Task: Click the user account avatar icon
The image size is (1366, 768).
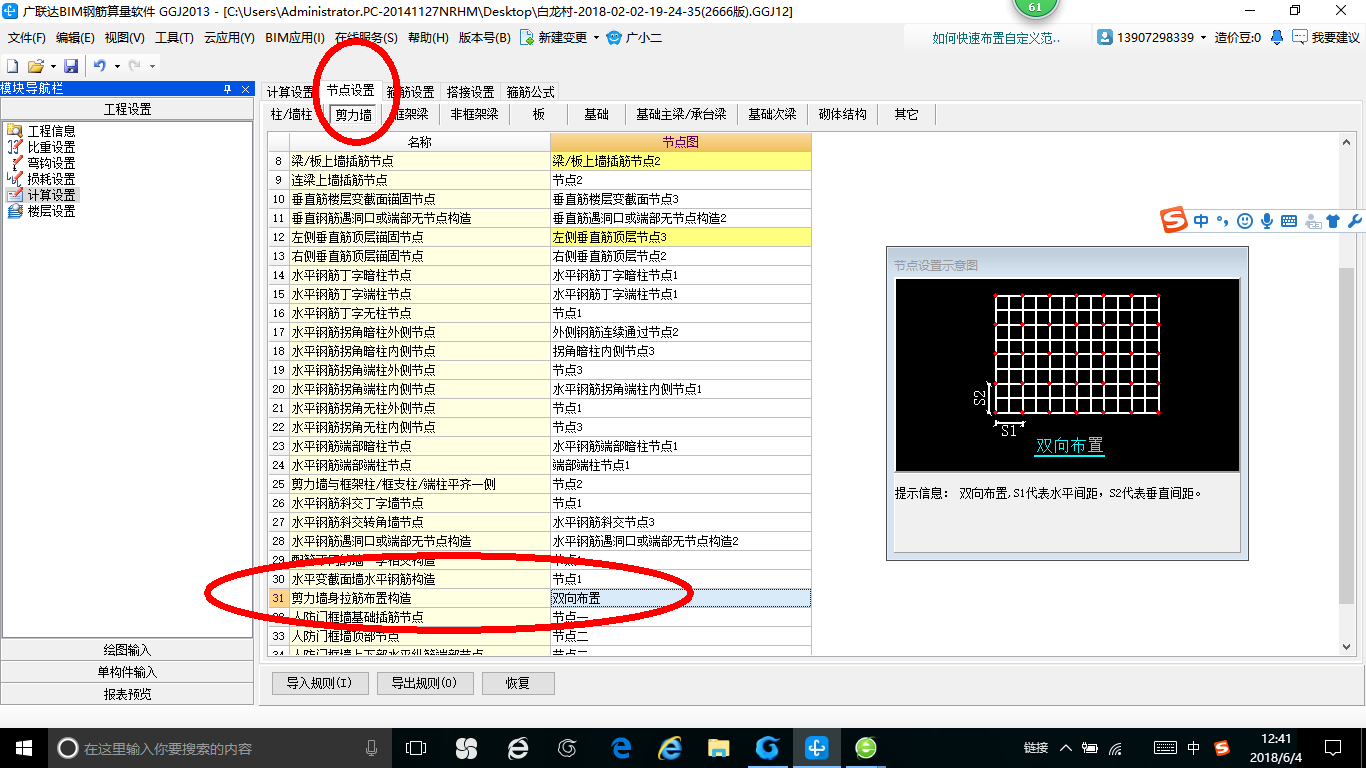Action: 1105,37
